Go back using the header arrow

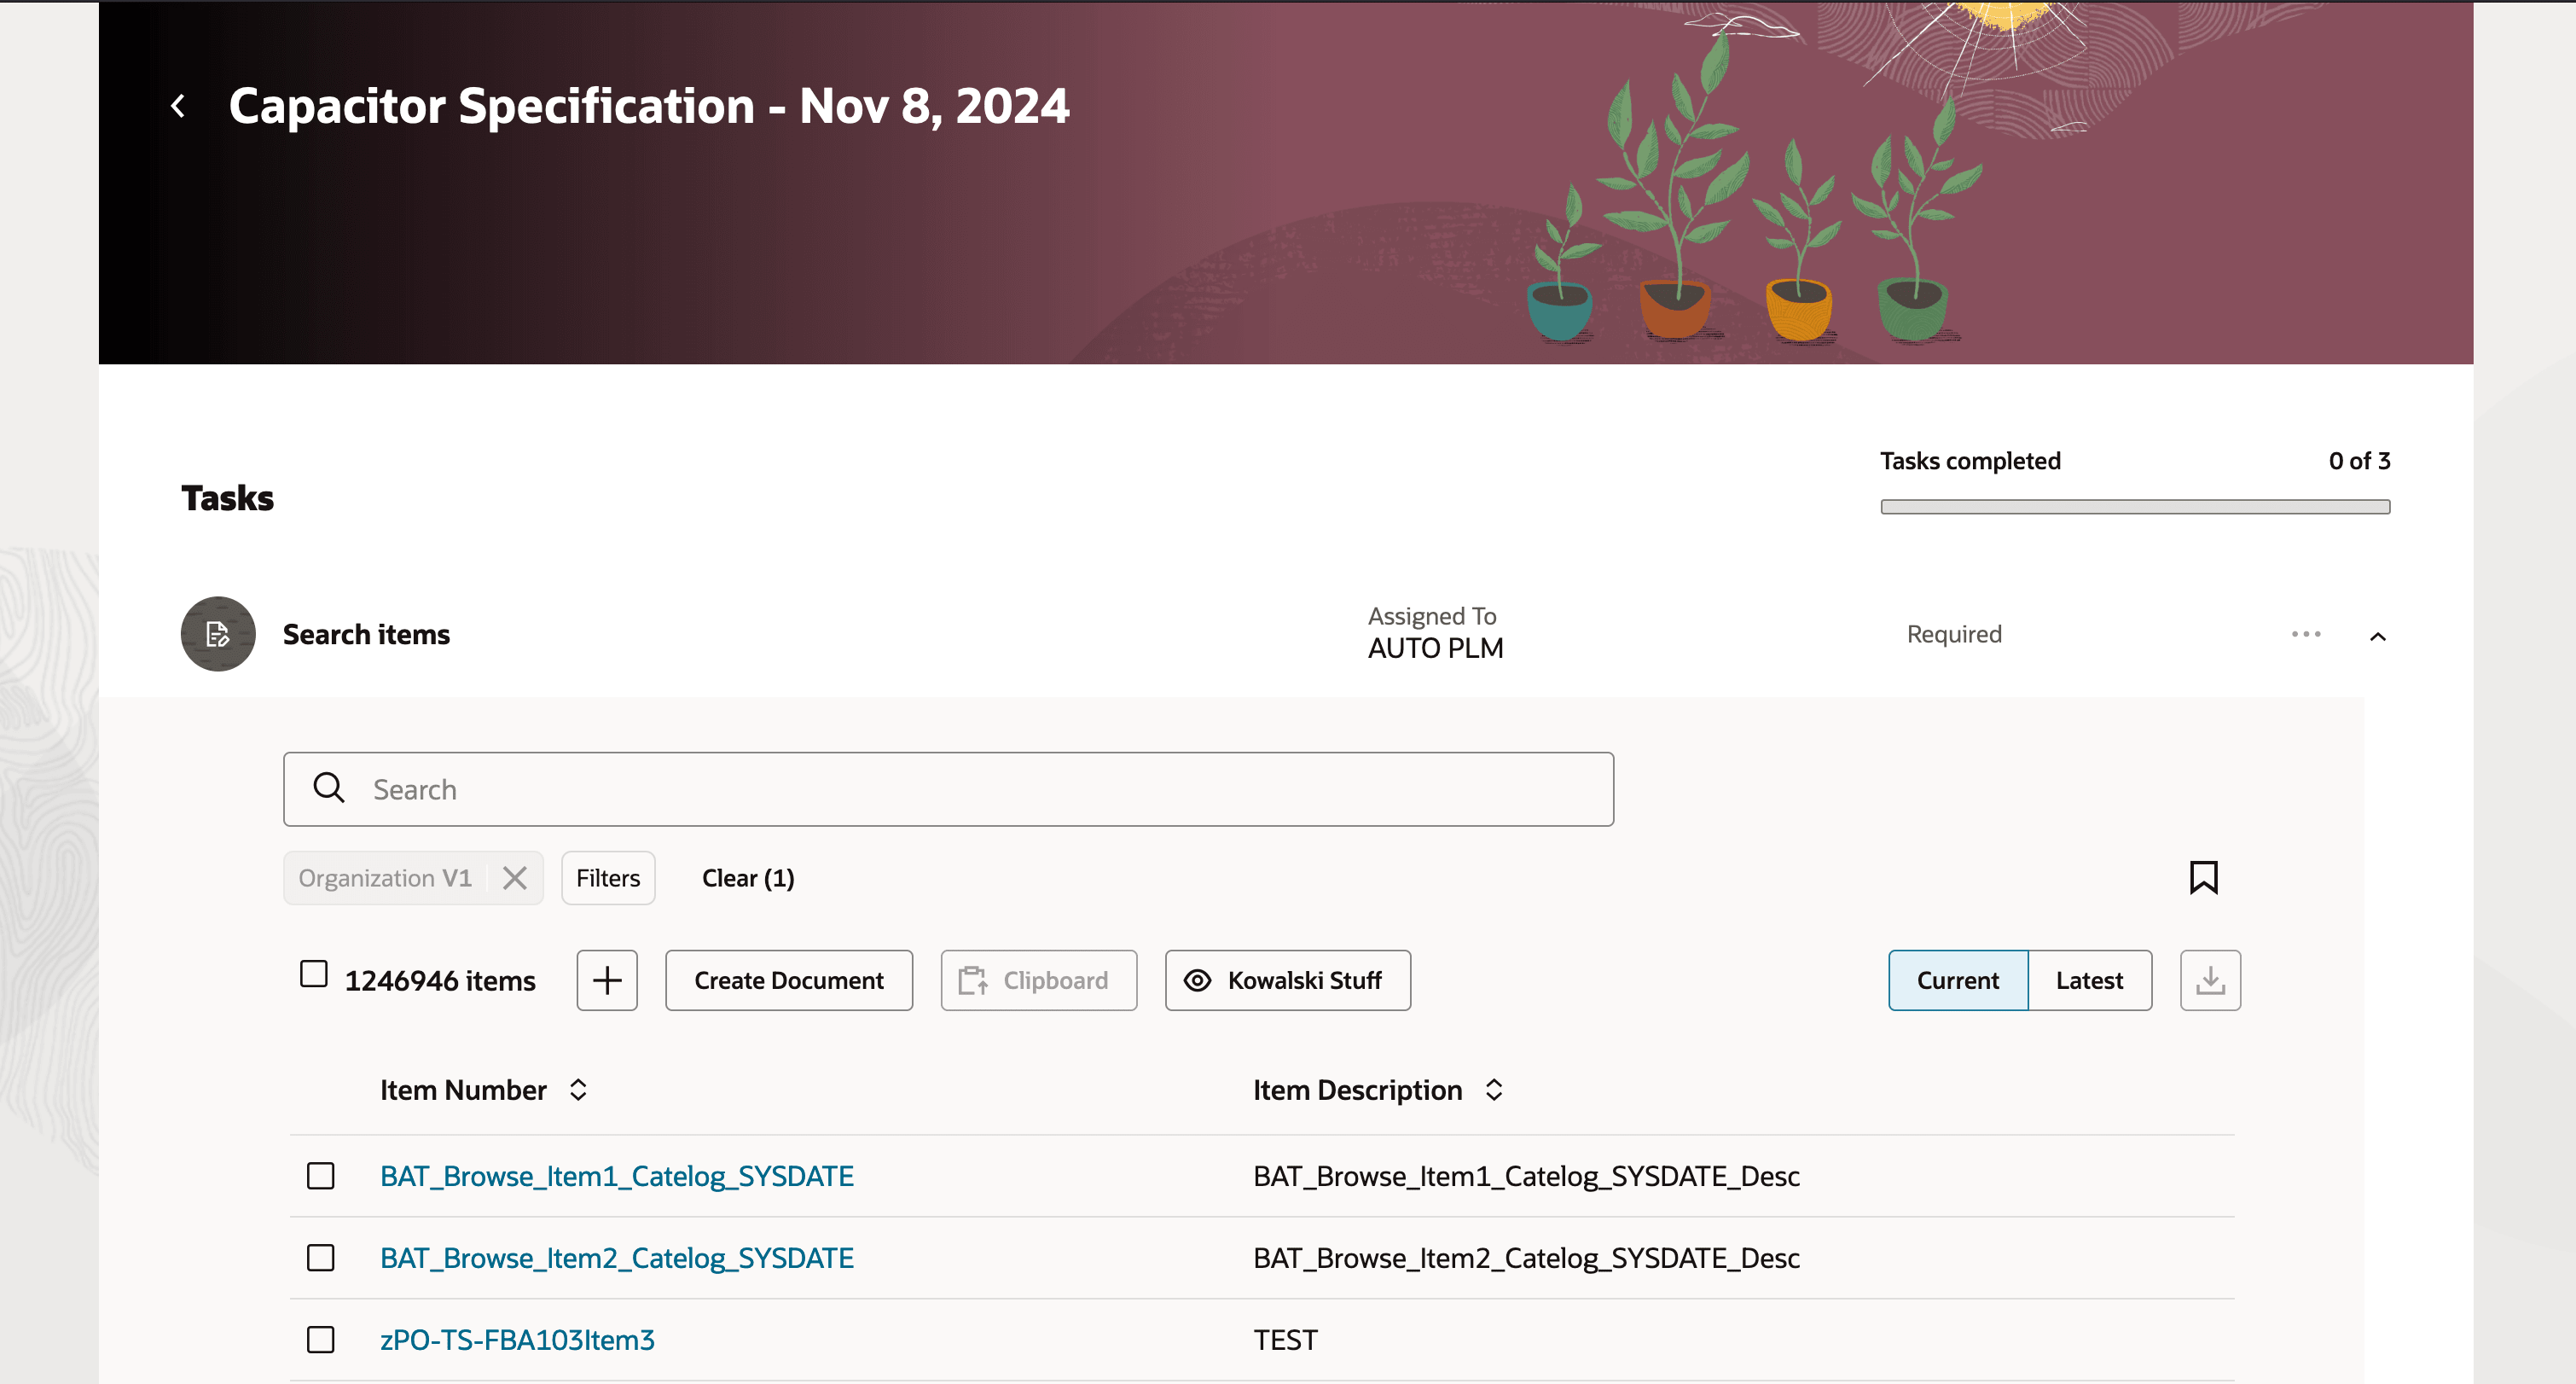[178, 106]
